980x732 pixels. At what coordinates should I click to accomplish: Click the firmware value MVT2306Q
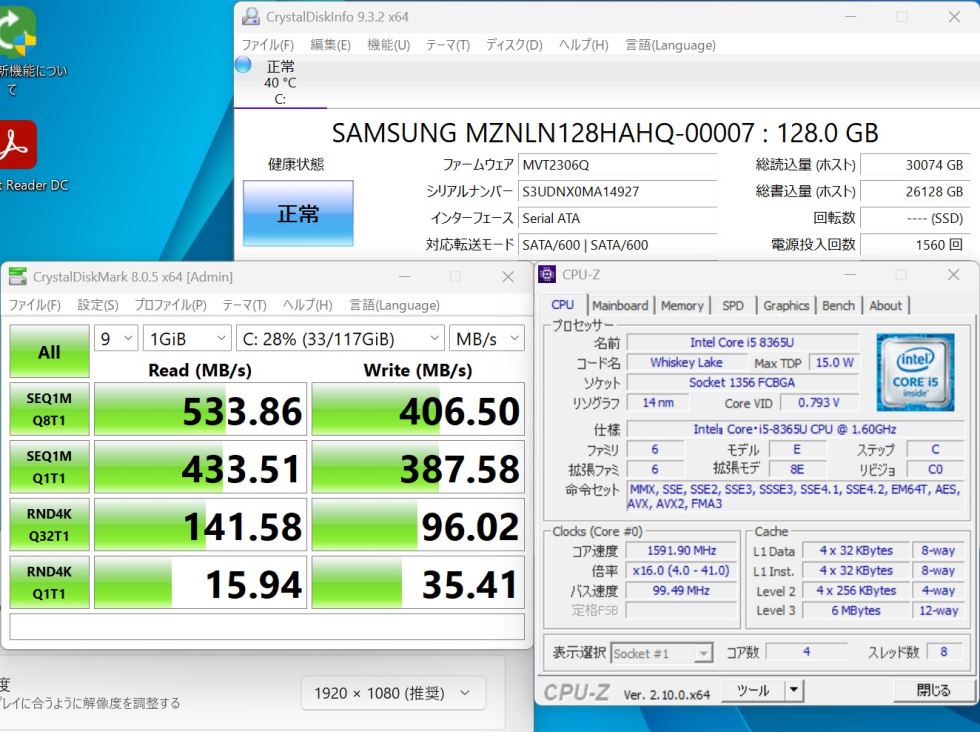tap(617, 165)
